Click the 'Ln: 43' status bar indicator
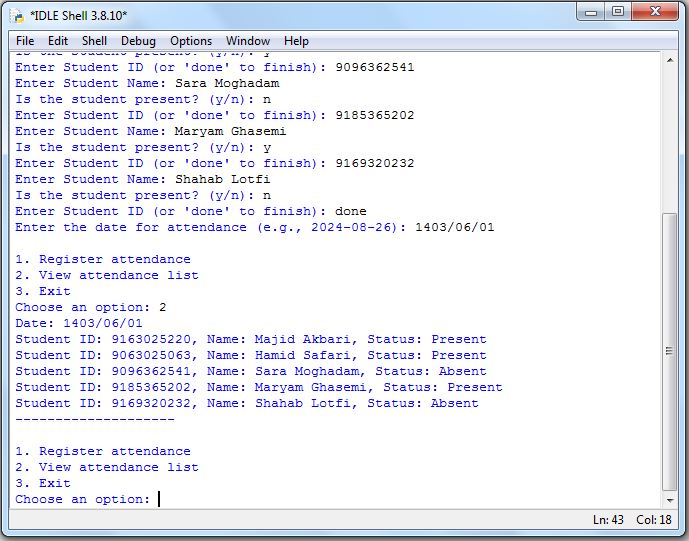 tap(611, 520)
